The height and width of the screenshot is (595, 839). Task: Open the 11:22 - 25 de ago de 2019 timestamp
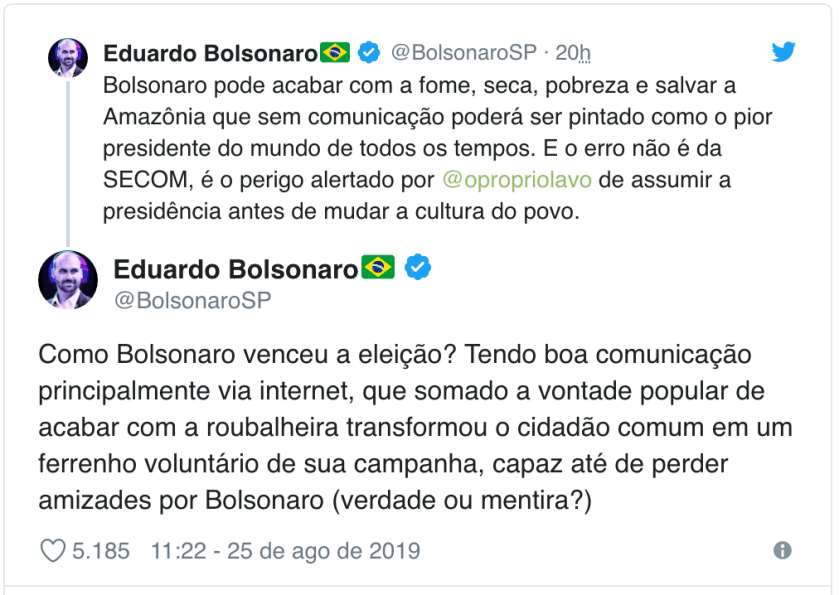(285, 551)
